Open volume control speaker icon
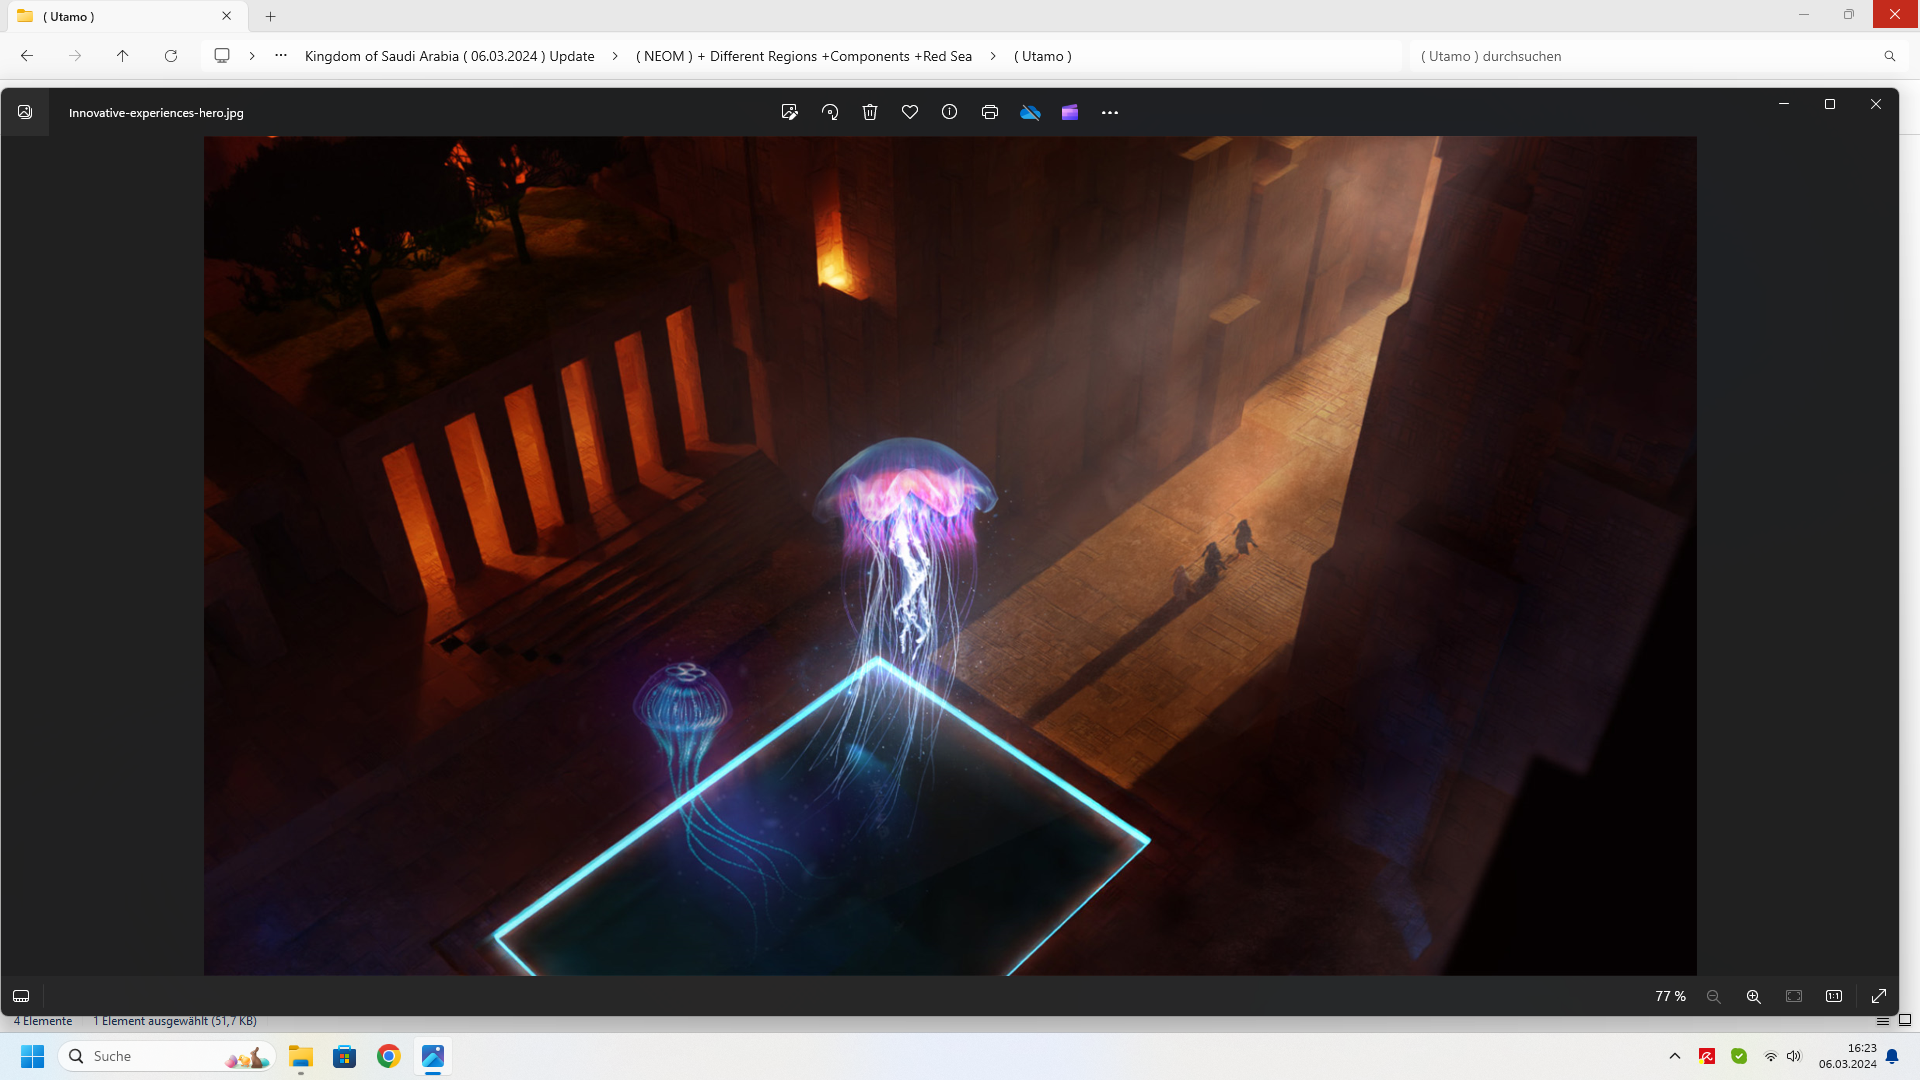This screenshot has width=1920, height=1080. click(x=1794, y=1056)
